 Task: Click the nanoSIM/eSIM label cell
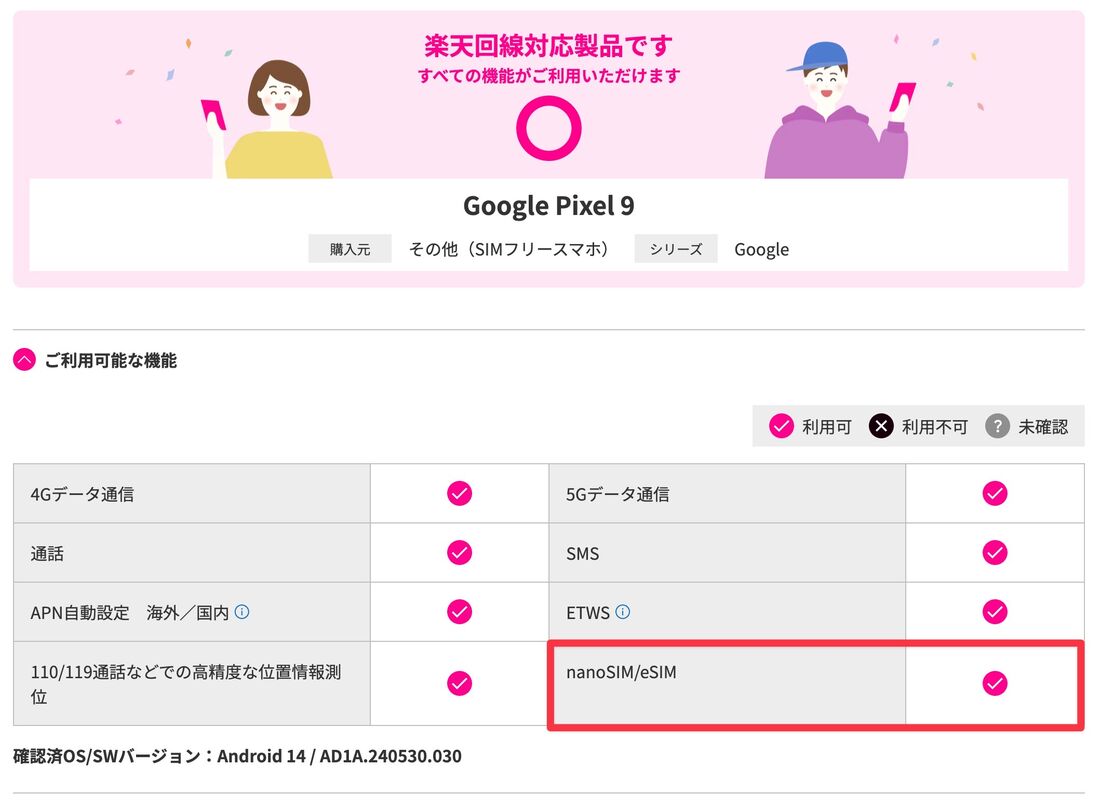pyautogui.click(x=727, y=683)
